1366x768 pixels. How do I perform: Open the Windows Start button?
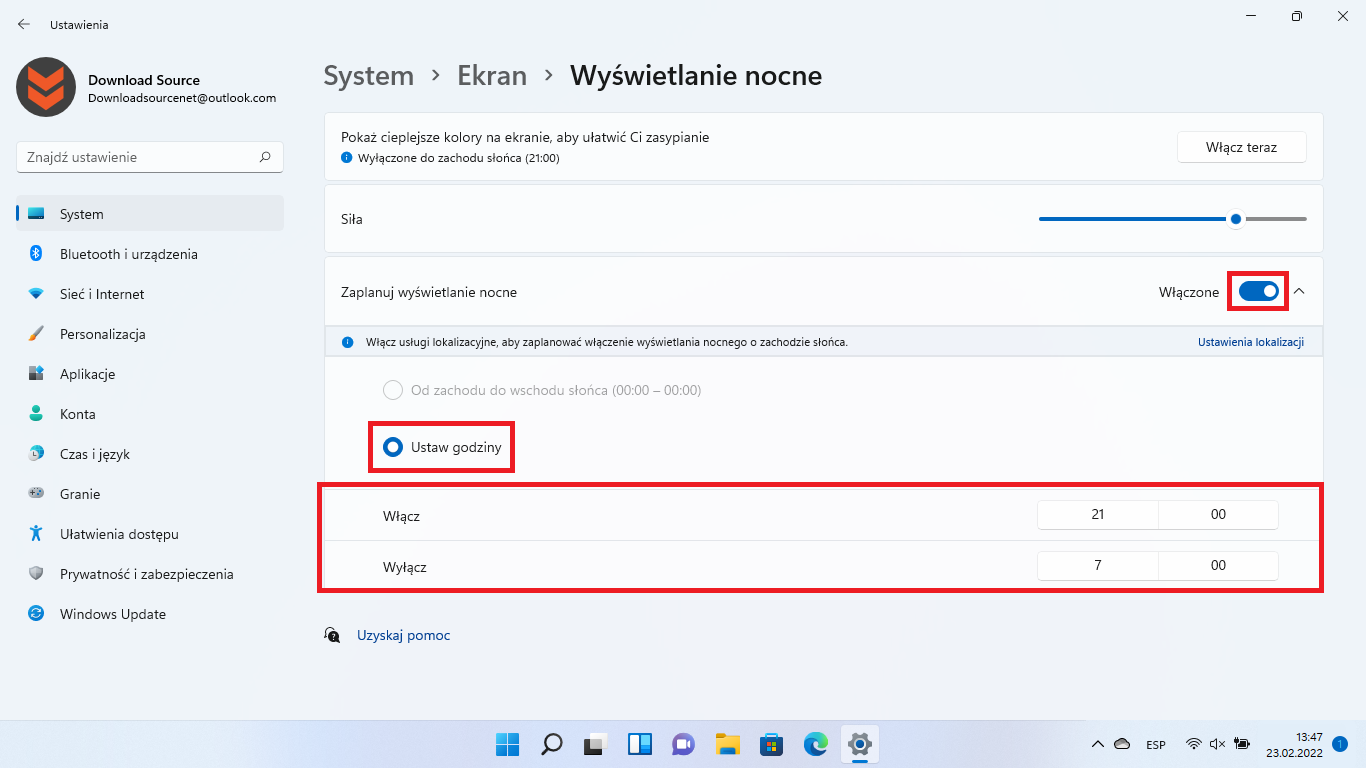(x=508, y=744)
